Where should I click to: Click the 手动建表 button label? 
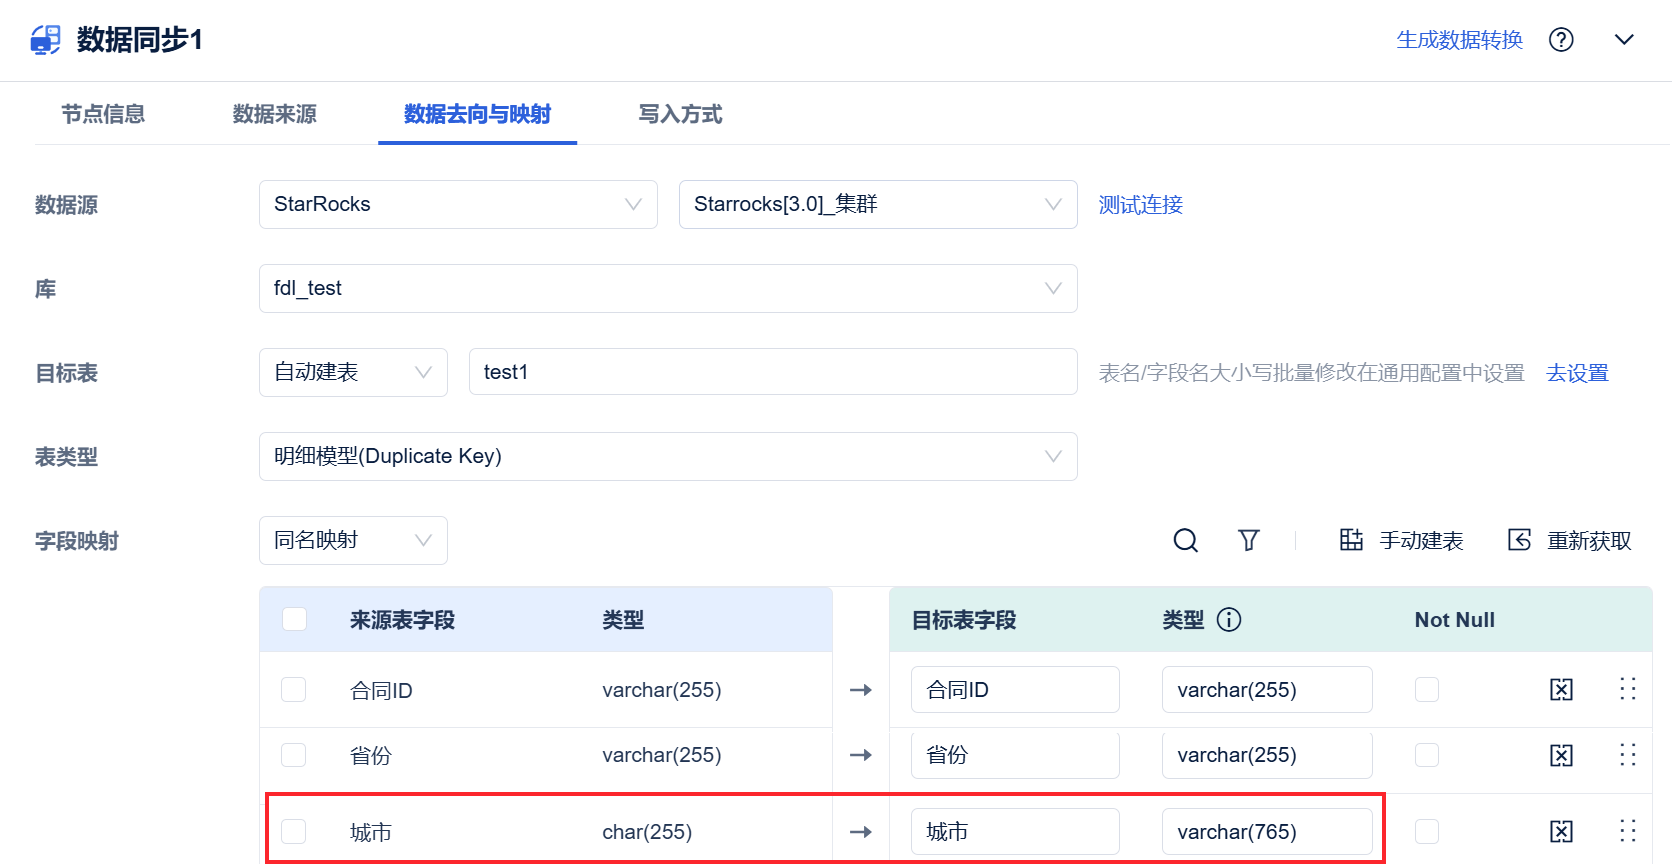click(1421, 541)
